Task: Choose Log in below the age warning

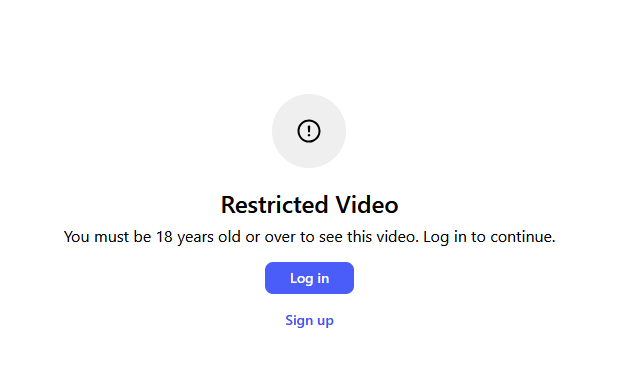Action: tap(309, 278)
